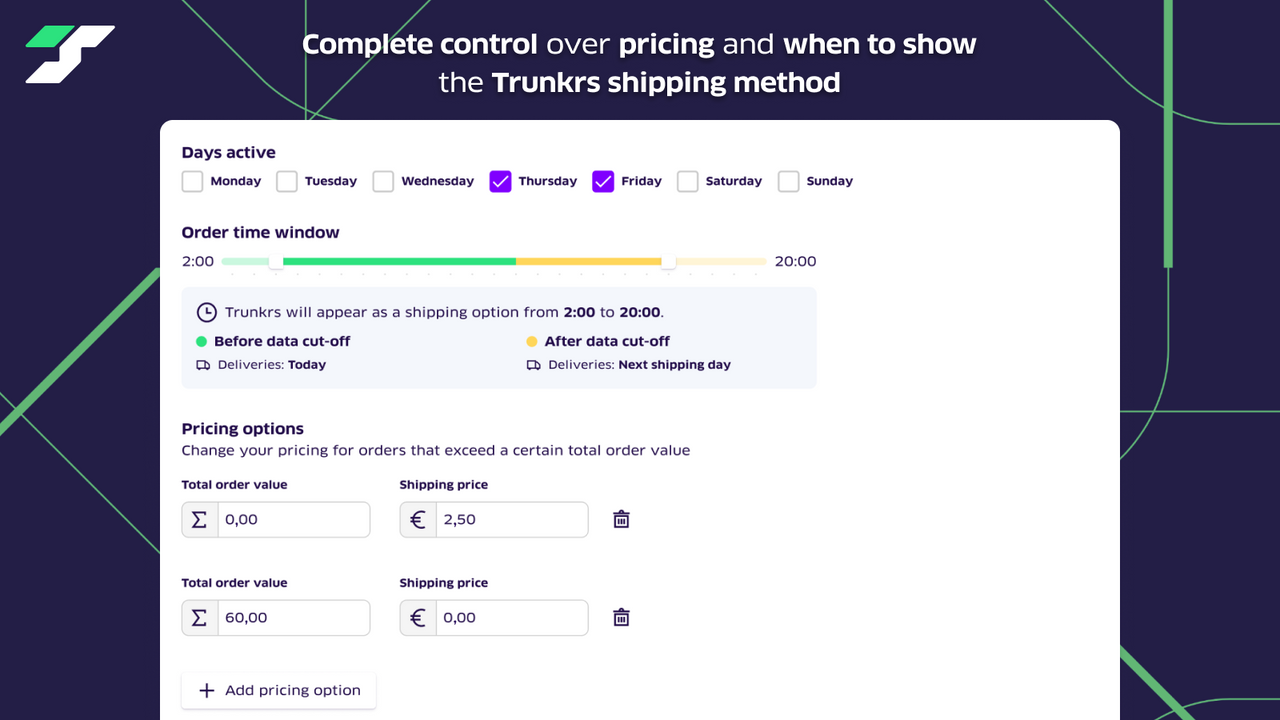Image resolution: width=1280 pixels, height=720 pixels.
Task: Click the Add pricing option button
Action: pos(278,690)
